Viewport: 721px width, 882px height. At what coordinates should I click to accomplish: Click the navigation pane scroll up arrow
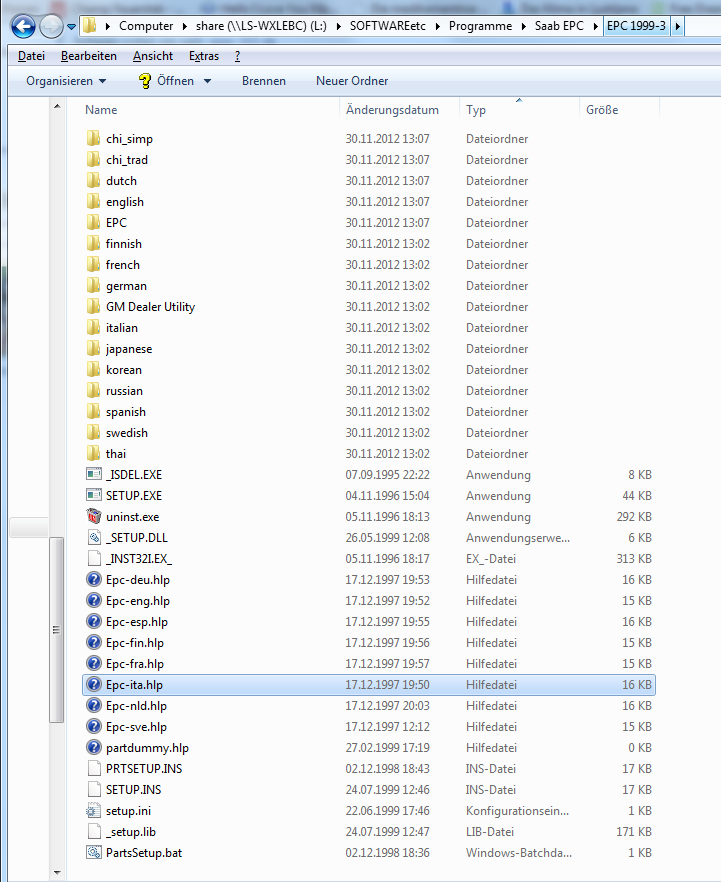click(57, 106)
